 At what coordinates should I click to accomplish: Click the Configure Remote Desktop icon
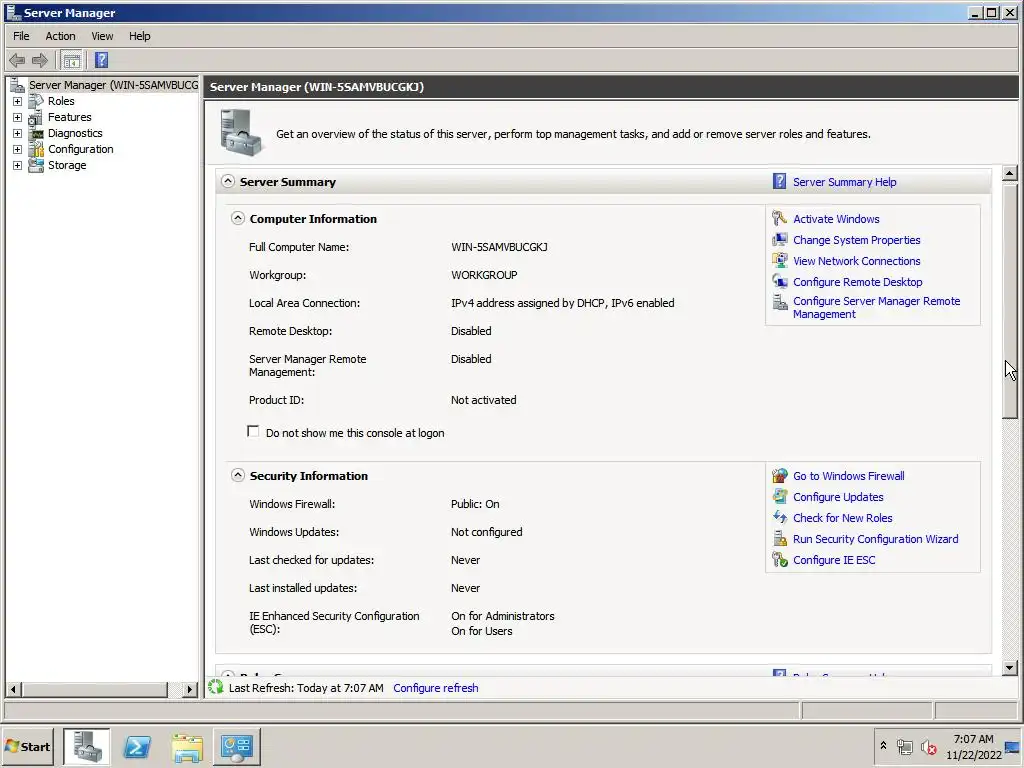(779, 281)
